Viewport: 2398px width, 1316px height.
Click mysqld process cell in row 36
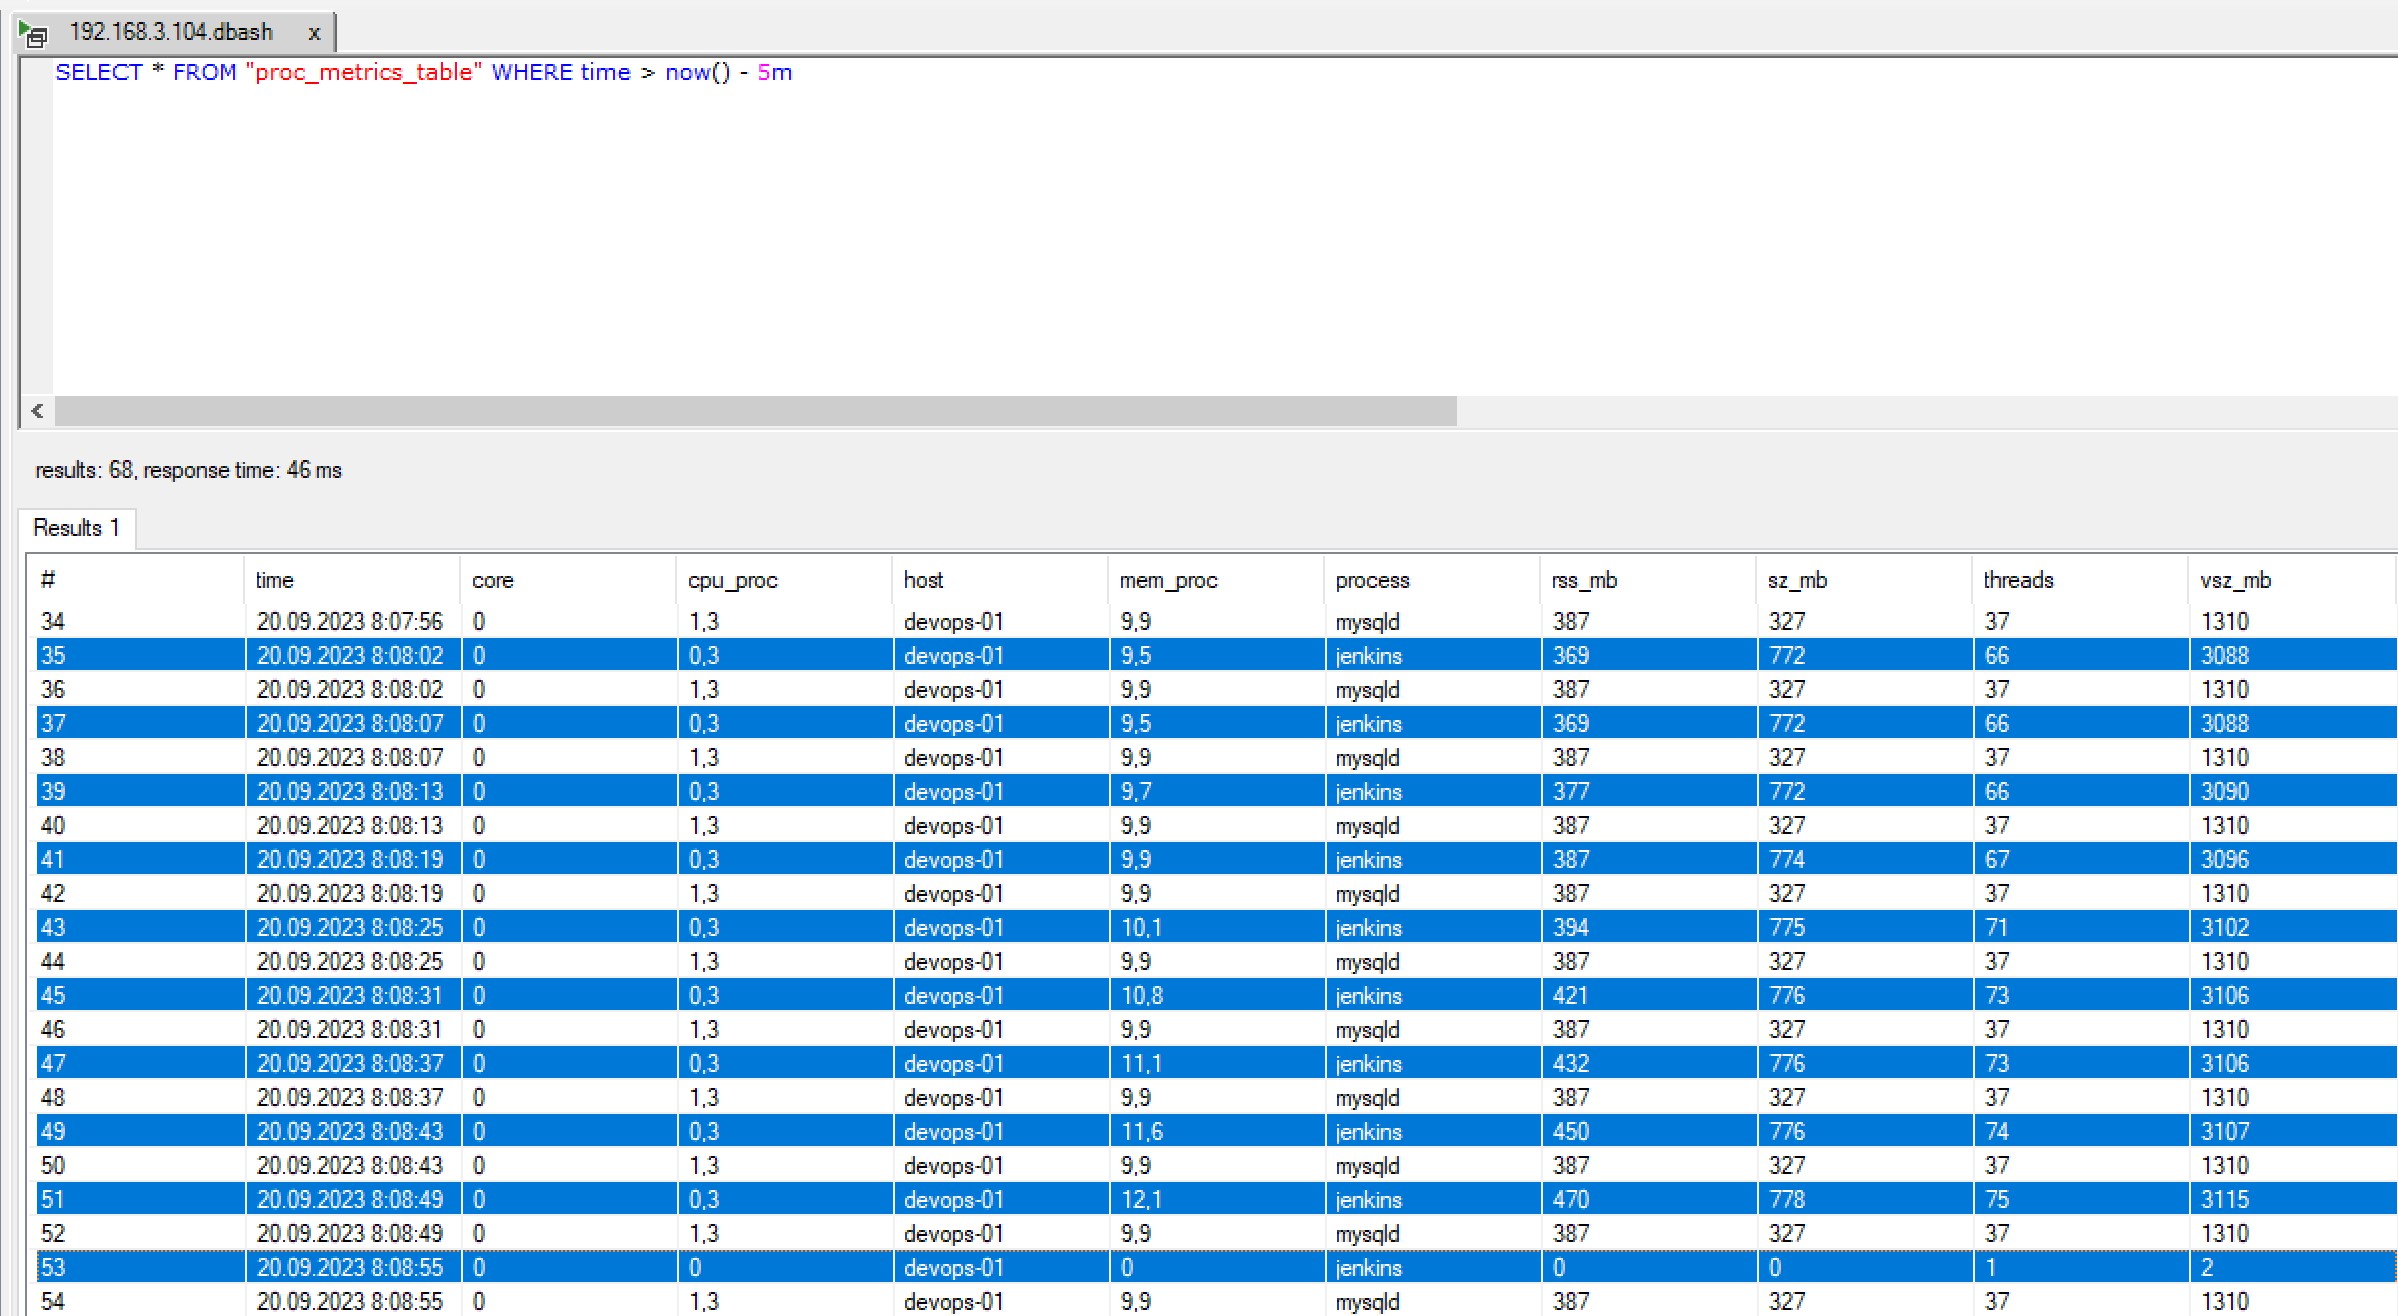point(1367,689)
